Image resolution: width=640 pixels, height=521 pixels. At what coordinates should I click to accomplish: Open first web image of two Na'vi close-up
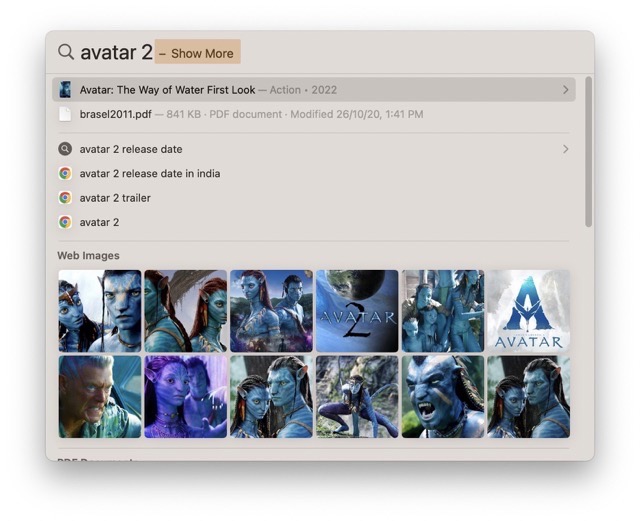(x=100, y=311)
